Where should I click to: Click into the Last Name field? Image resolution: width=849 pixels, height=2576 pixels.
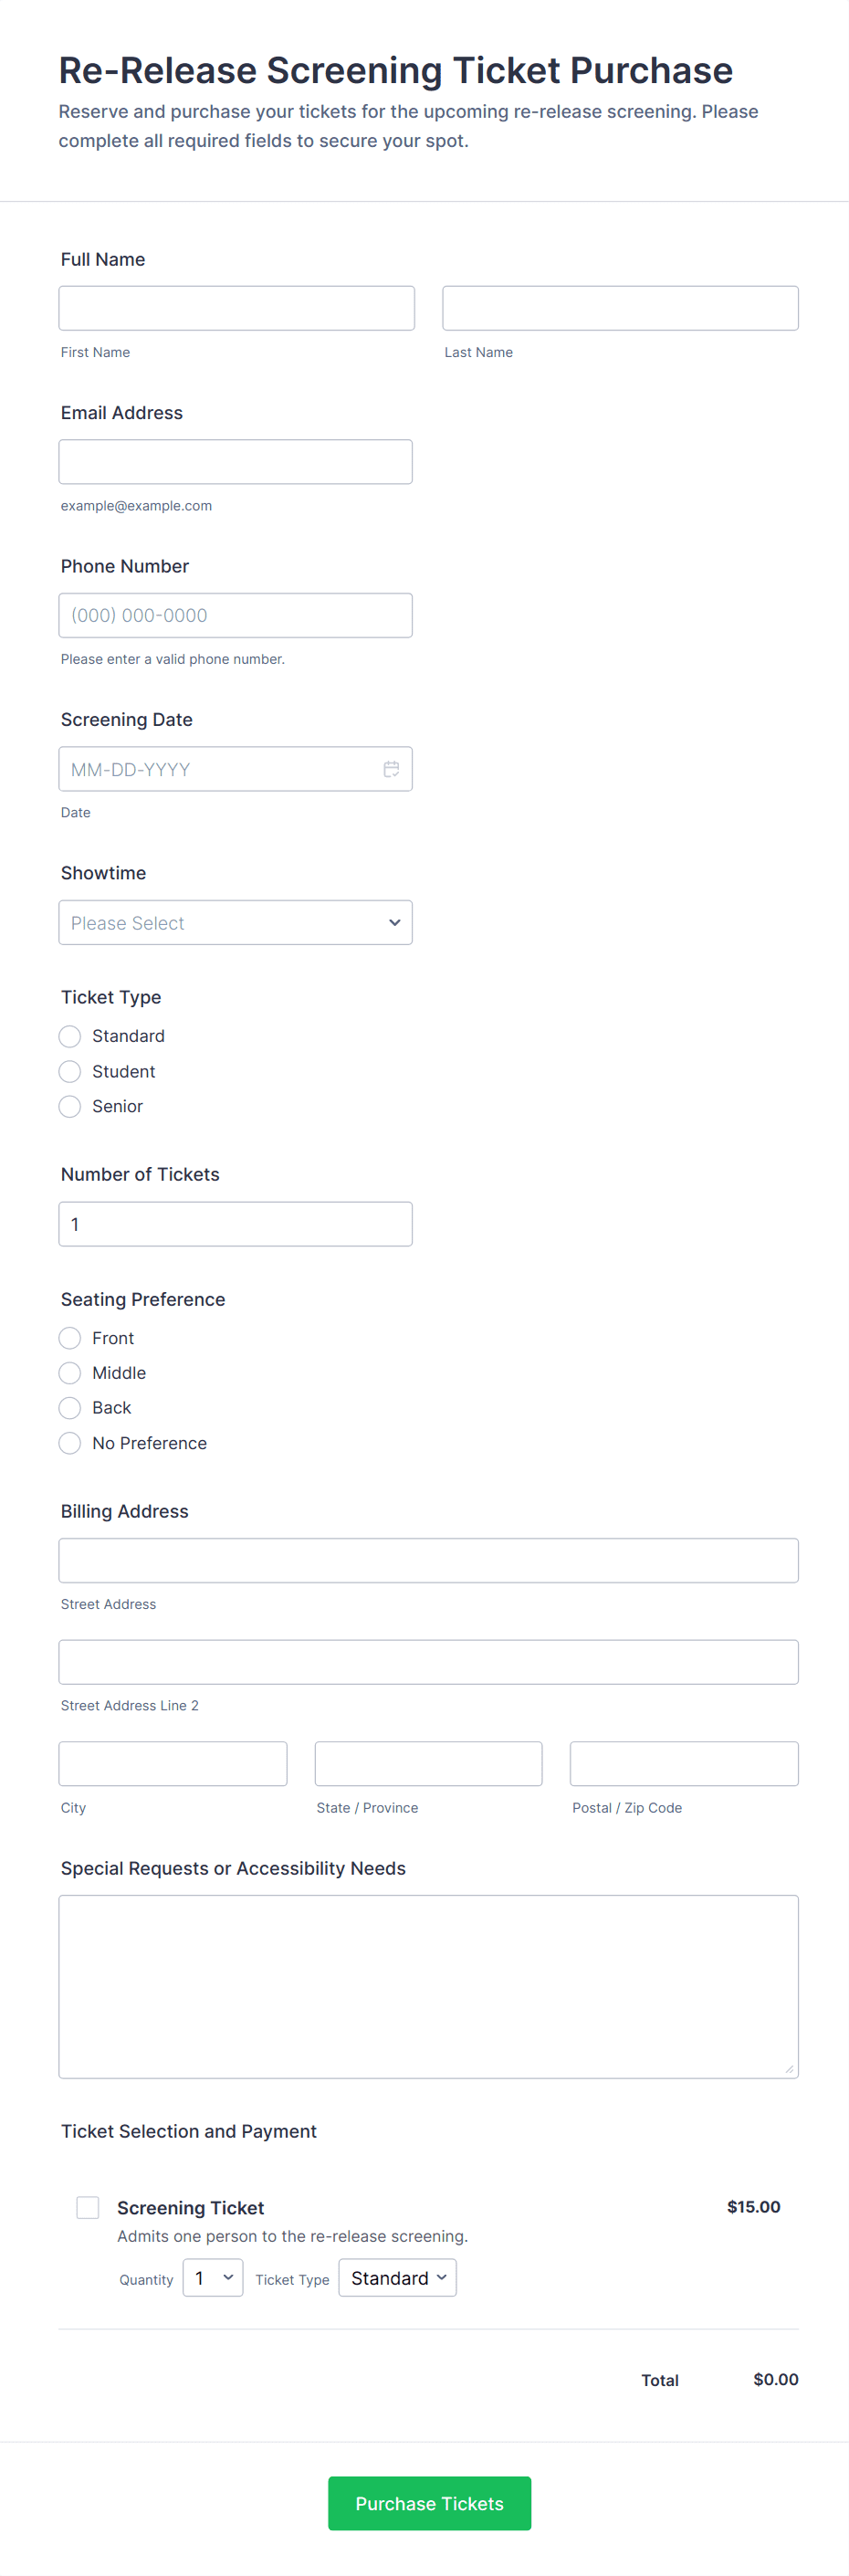[x=620, y=308]
